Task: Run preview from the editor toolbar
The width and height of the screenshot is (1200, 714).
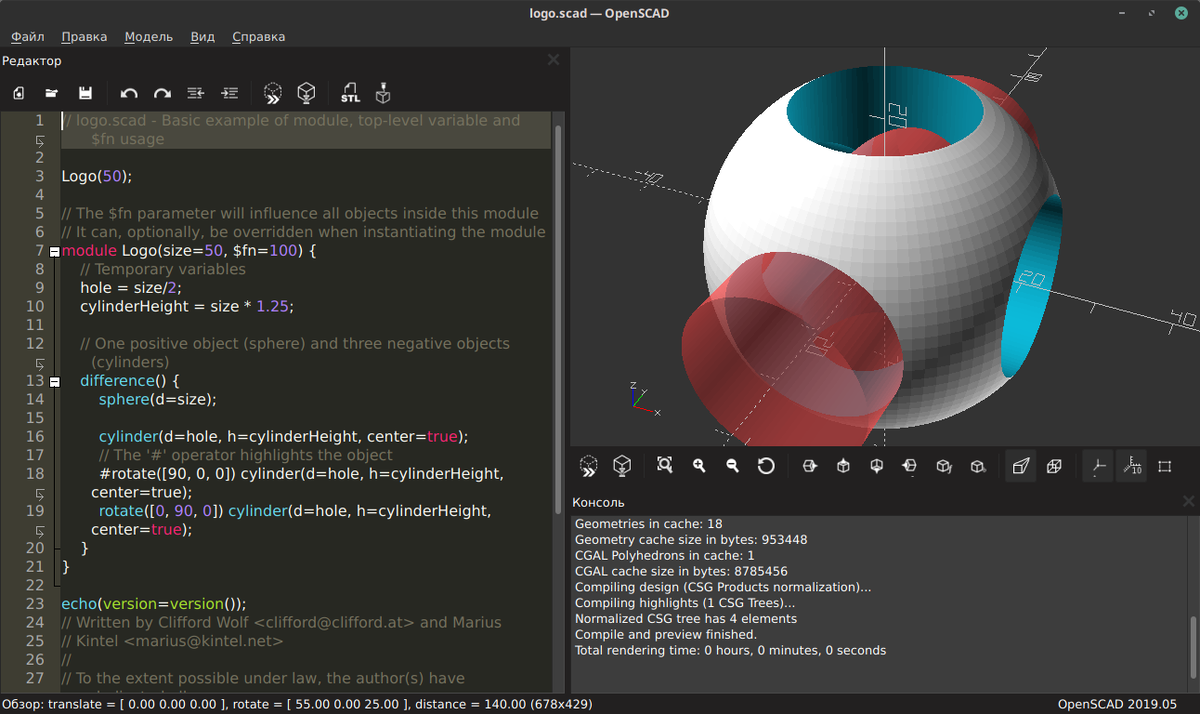Action: tap(273, 93)
